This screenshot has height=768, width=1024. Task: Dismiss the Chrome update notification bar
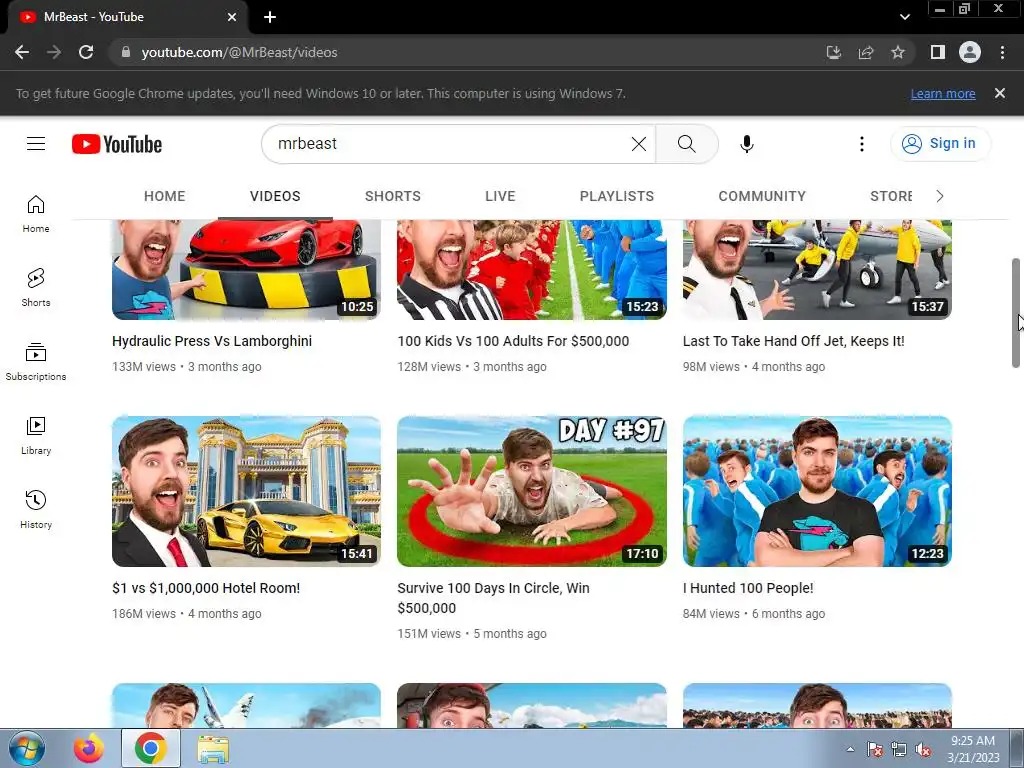pyautogui.click(x=1000, y=93)
